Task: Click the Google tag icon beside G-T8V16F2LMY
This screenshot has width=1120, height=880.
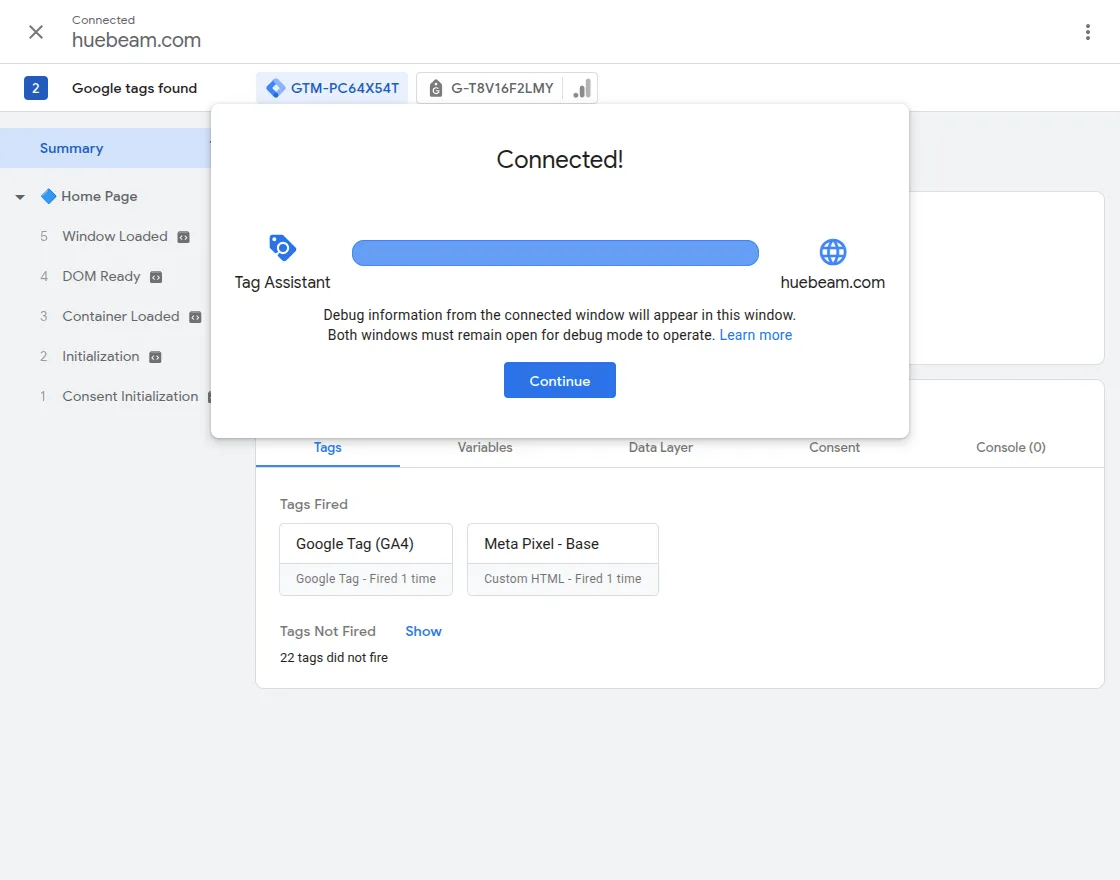Action: pos(435,89)
